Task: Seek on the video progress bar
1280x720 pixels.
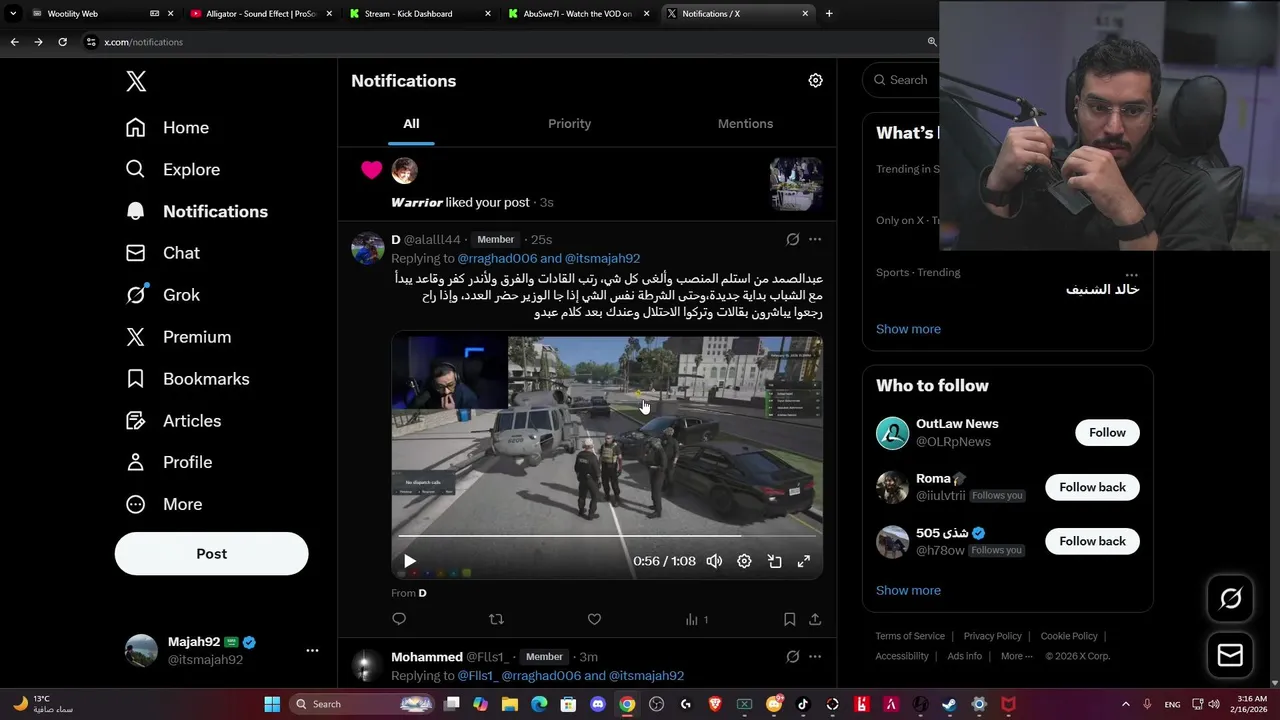Action: click(x=607, y=536)
